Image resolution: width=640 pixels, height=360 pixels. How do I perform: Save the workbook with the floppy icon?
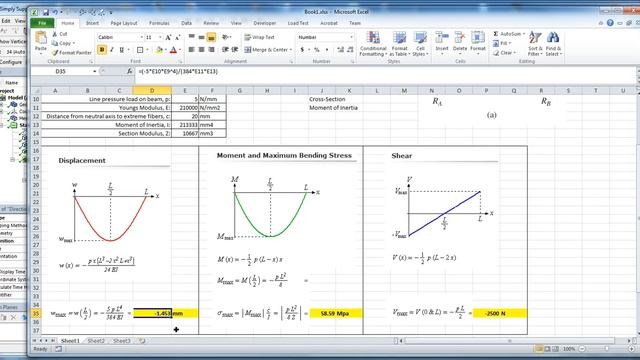point(46,13)
